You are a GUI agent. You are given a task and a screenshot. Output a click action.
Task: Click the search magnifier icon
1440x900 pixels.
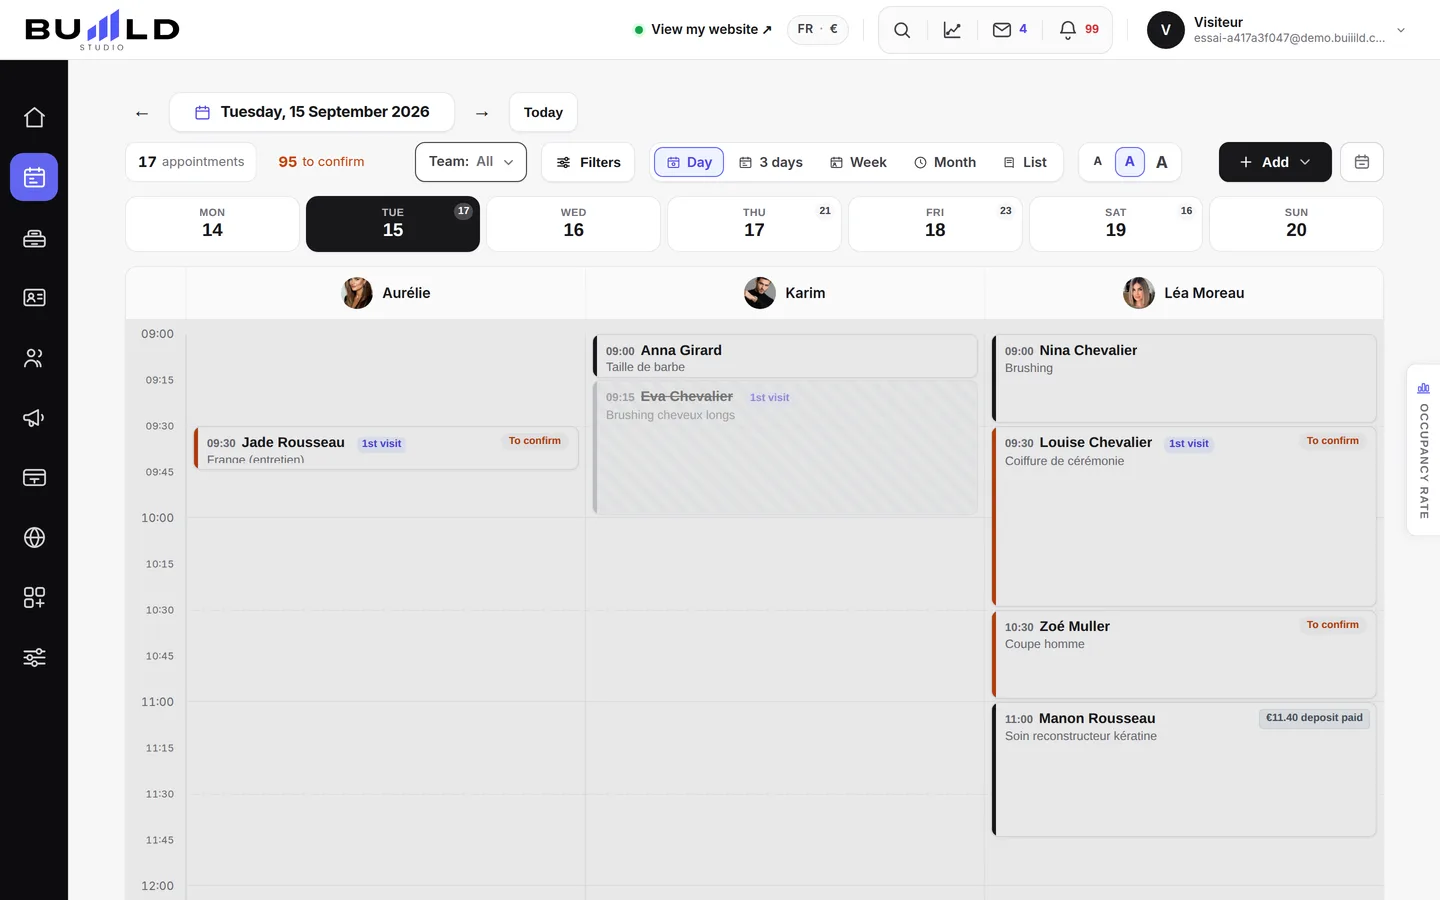[902, 30]
